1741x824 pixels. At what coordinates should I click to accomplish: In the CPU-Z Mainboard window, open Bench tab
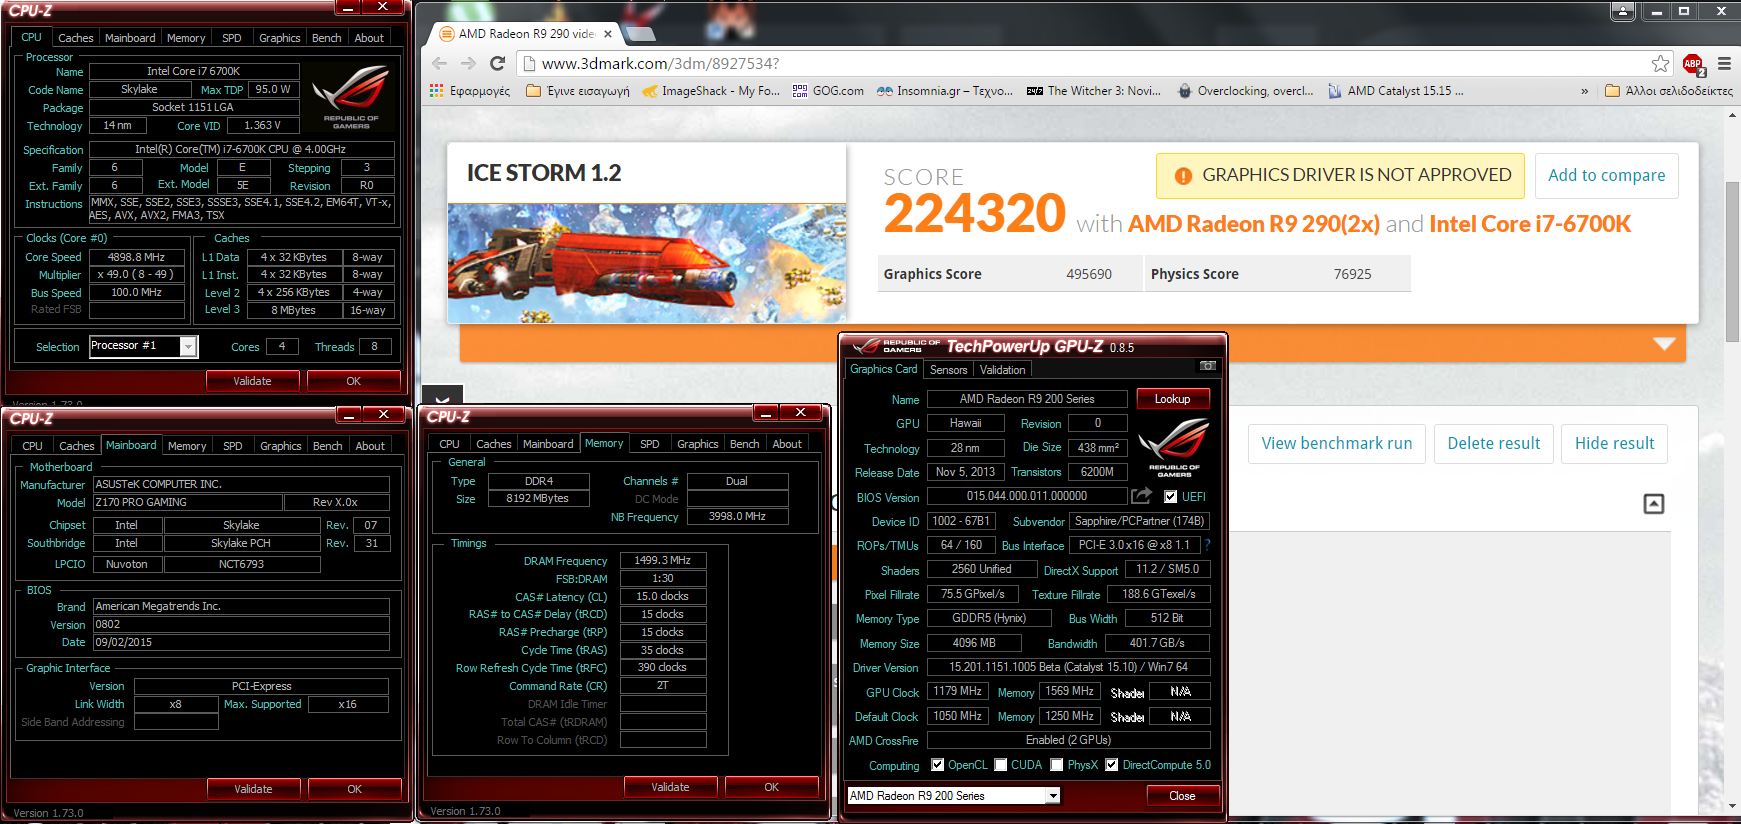327,446
